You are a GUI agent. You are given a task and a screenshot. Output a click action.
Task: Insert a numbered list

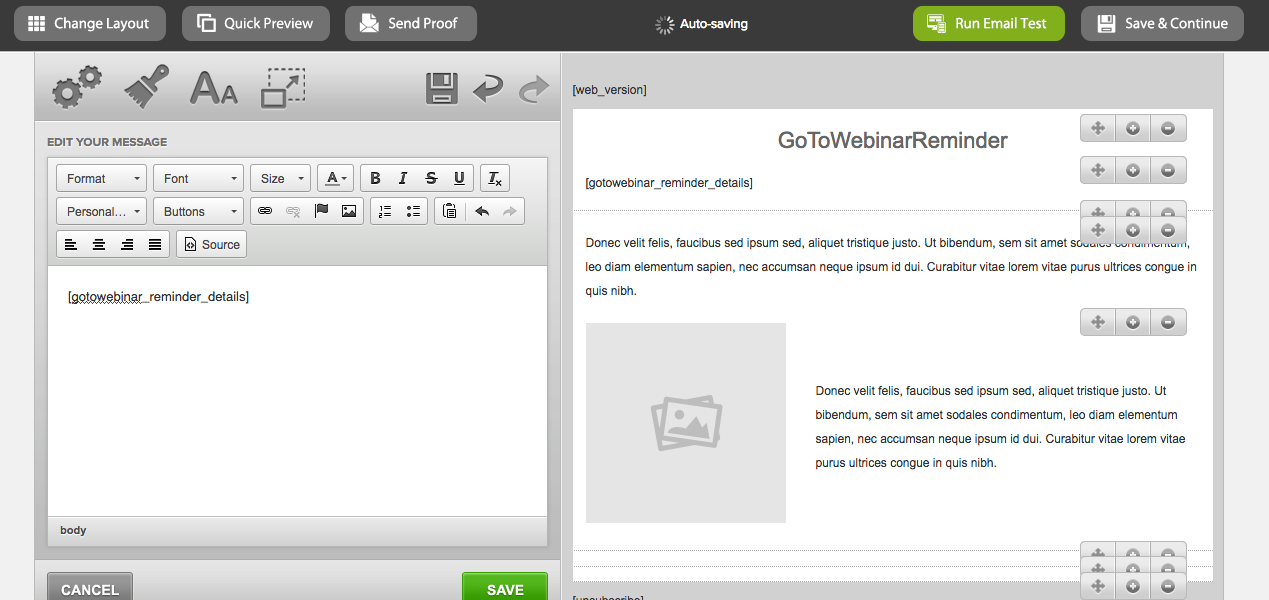click(385, 211)
